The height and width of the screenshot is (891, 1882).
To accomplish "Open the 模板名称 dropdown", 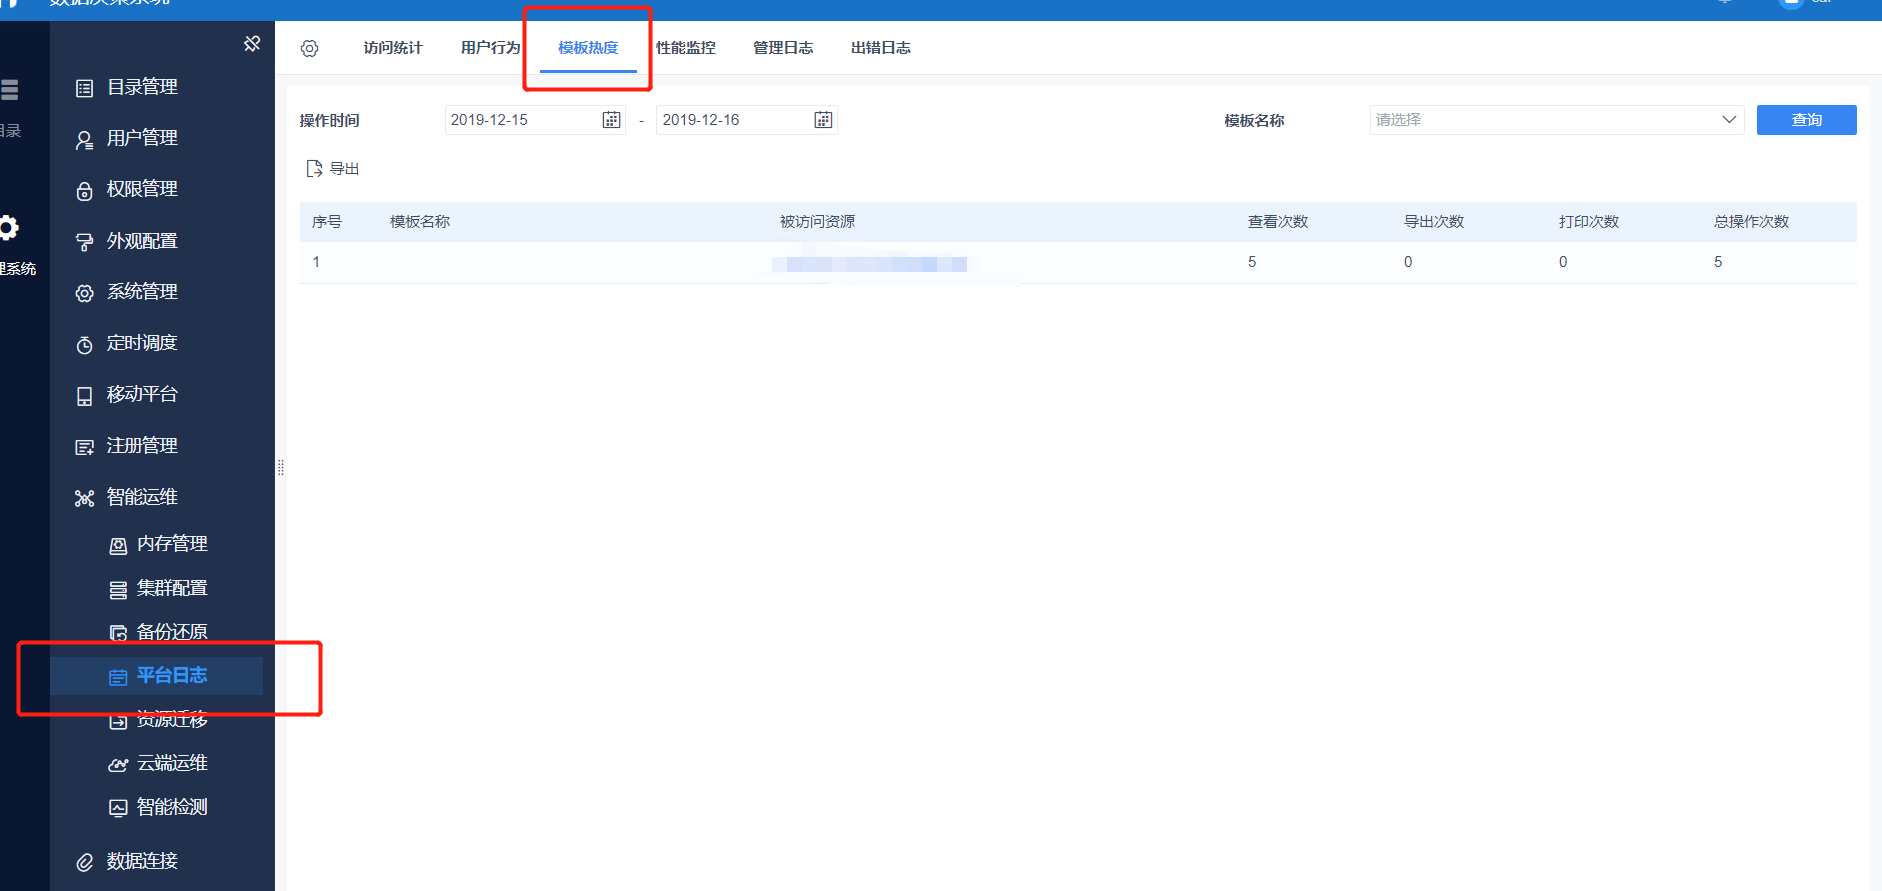I will (1557, 120).
